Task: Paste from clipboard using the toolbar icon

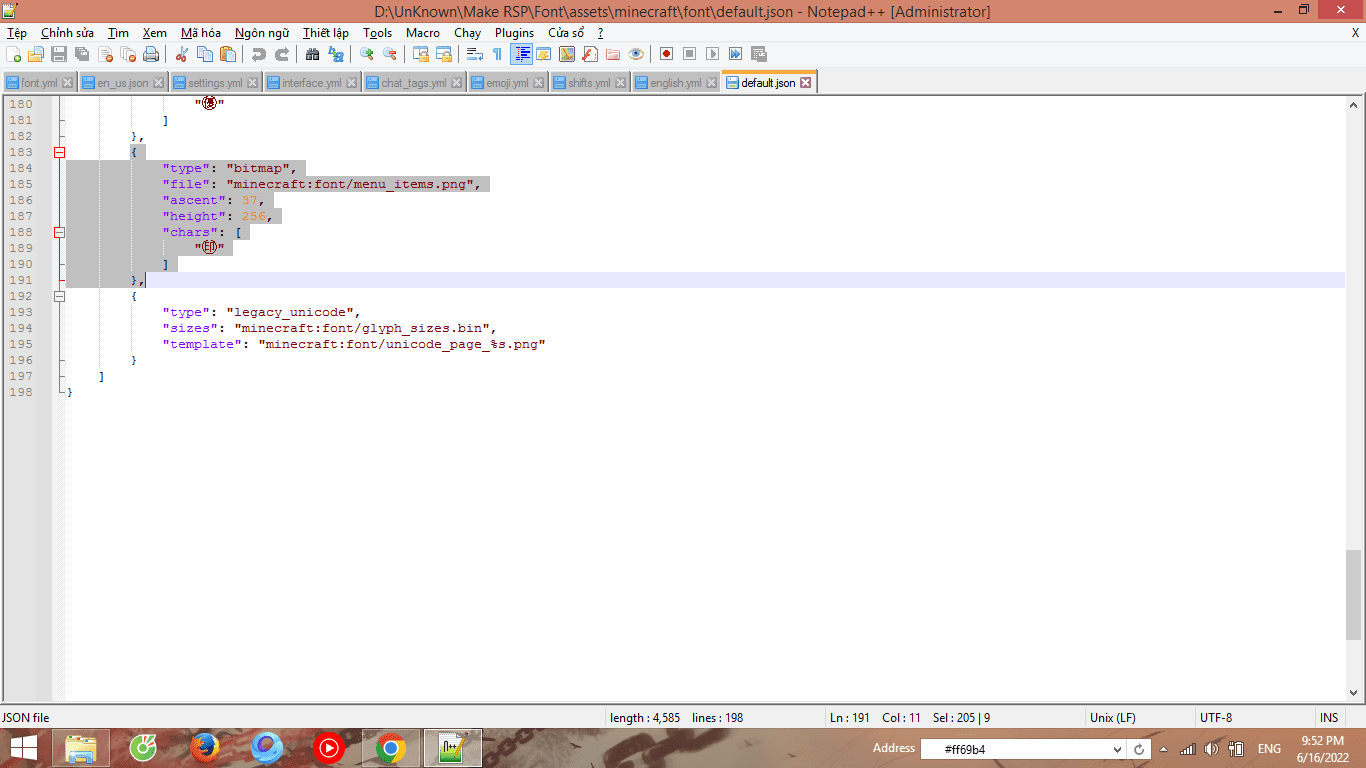Action: click(x=228, y=54)
